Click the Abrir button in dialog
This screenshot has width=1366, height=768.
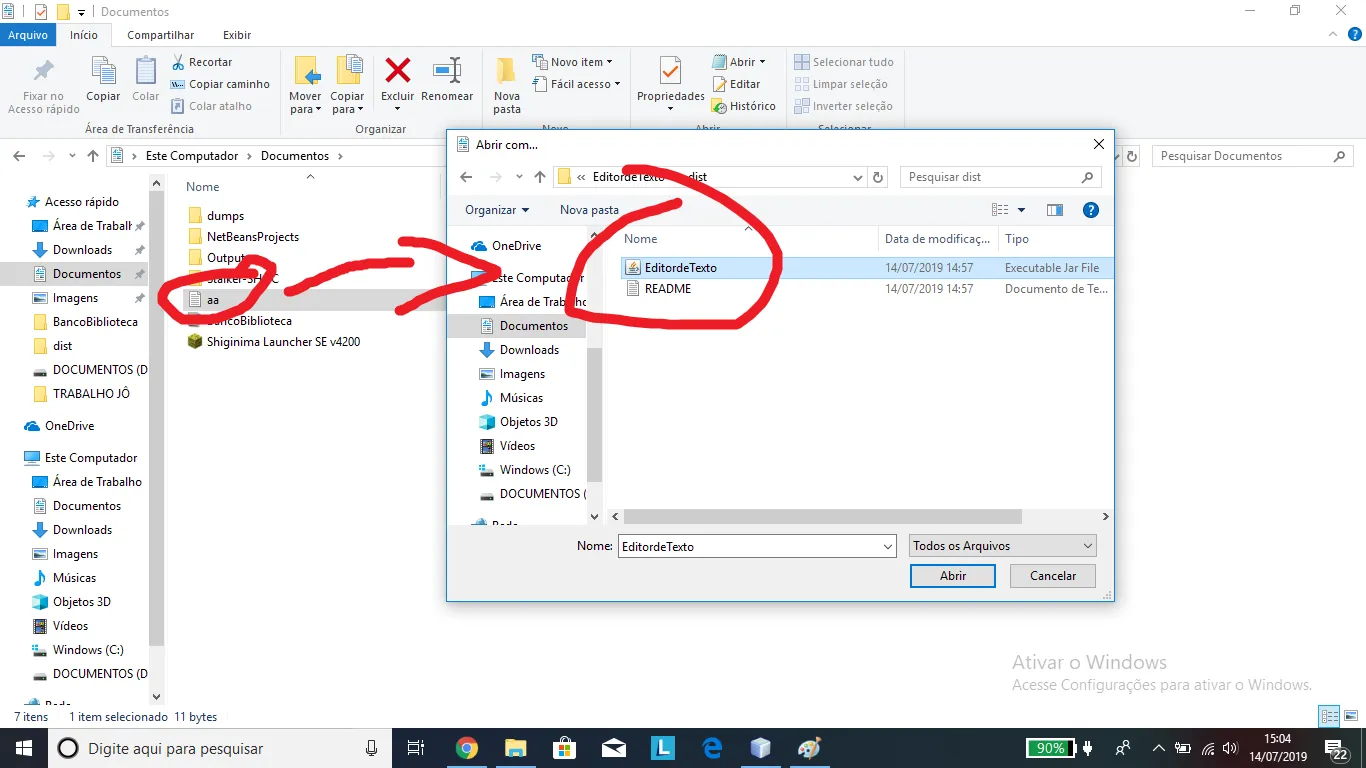953,576
